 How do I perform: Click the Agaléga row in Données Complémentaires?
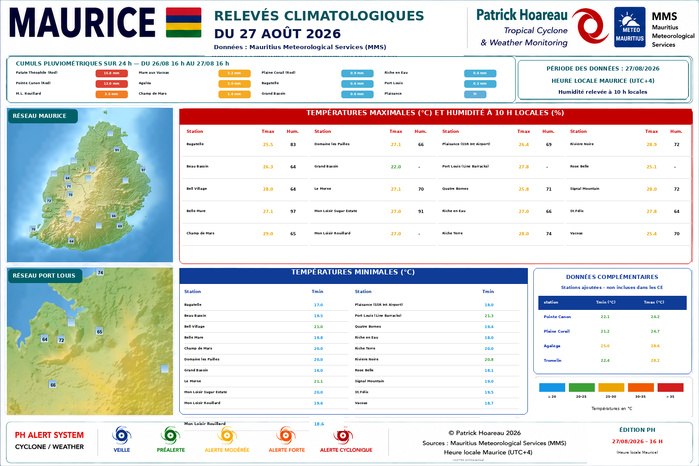point(612,346)
